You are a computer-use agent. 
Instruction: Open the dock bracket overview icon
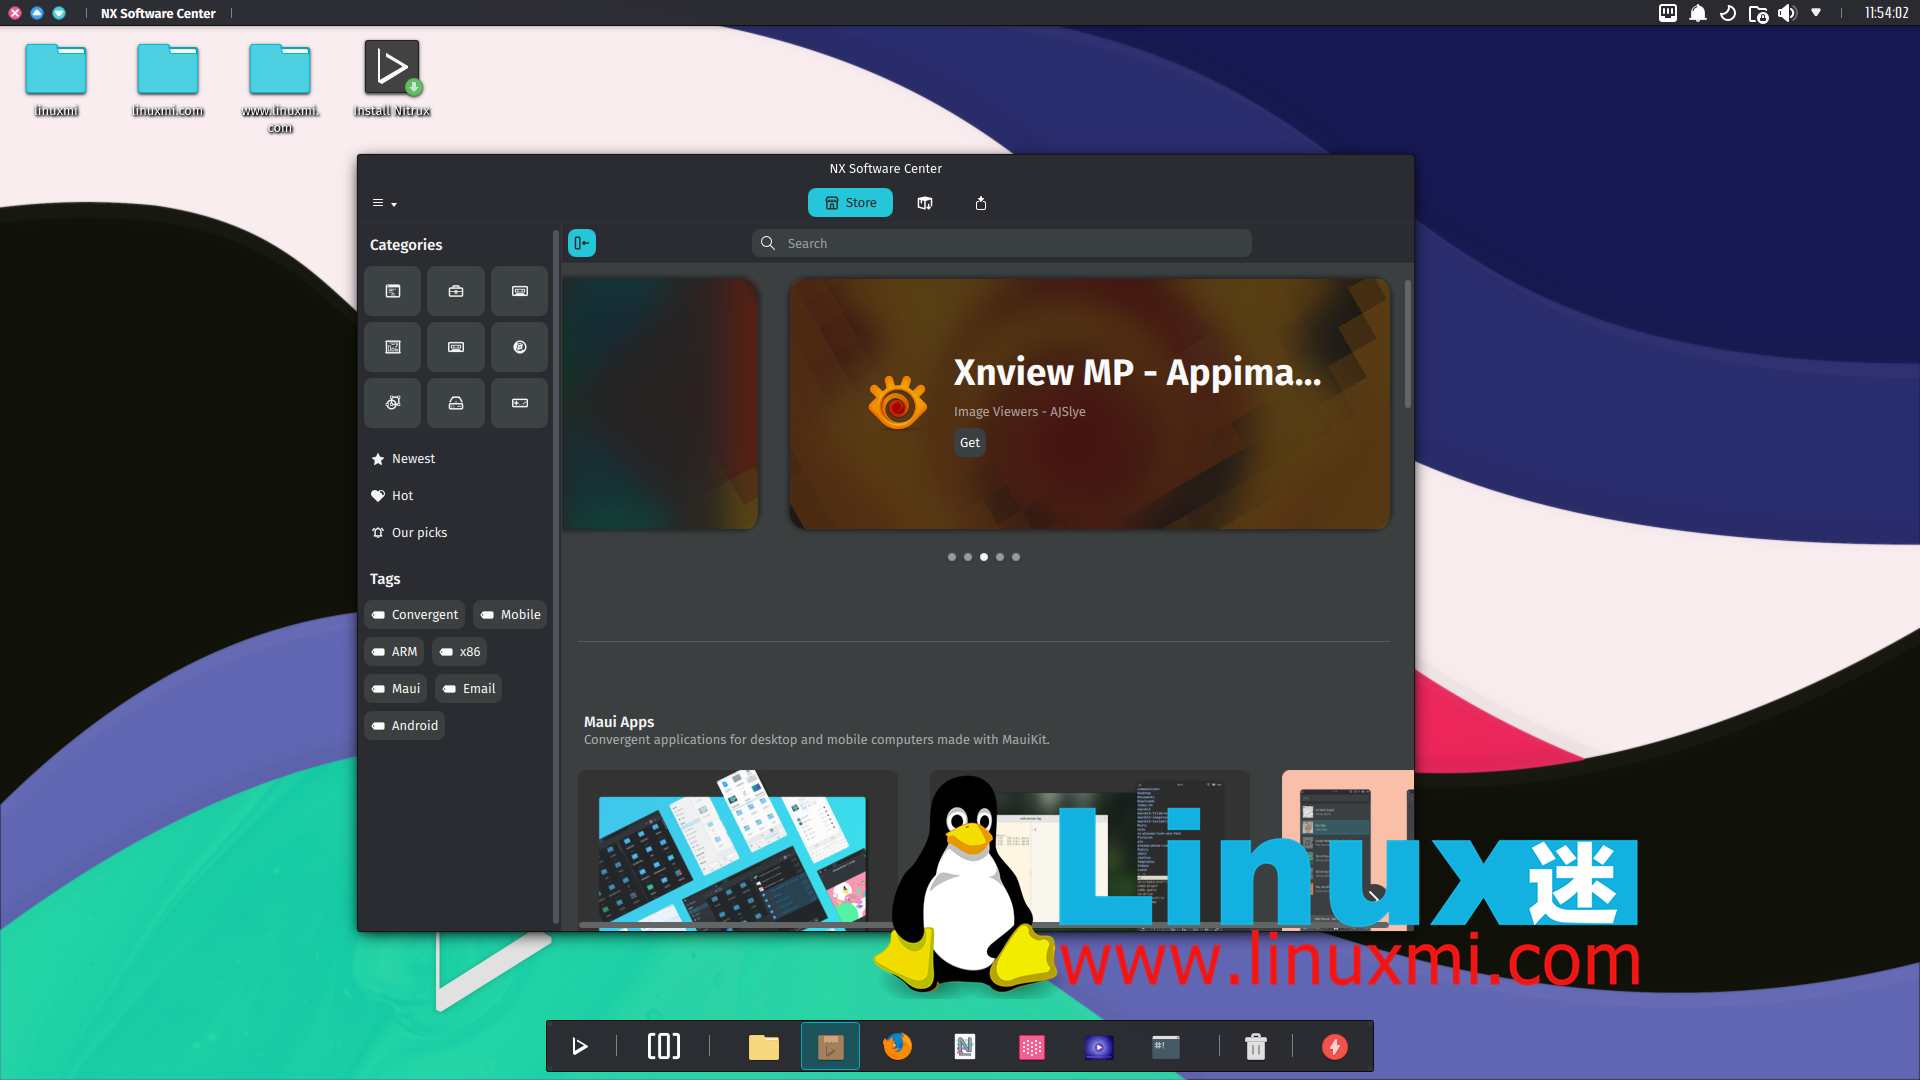(x=664, y=1046)
